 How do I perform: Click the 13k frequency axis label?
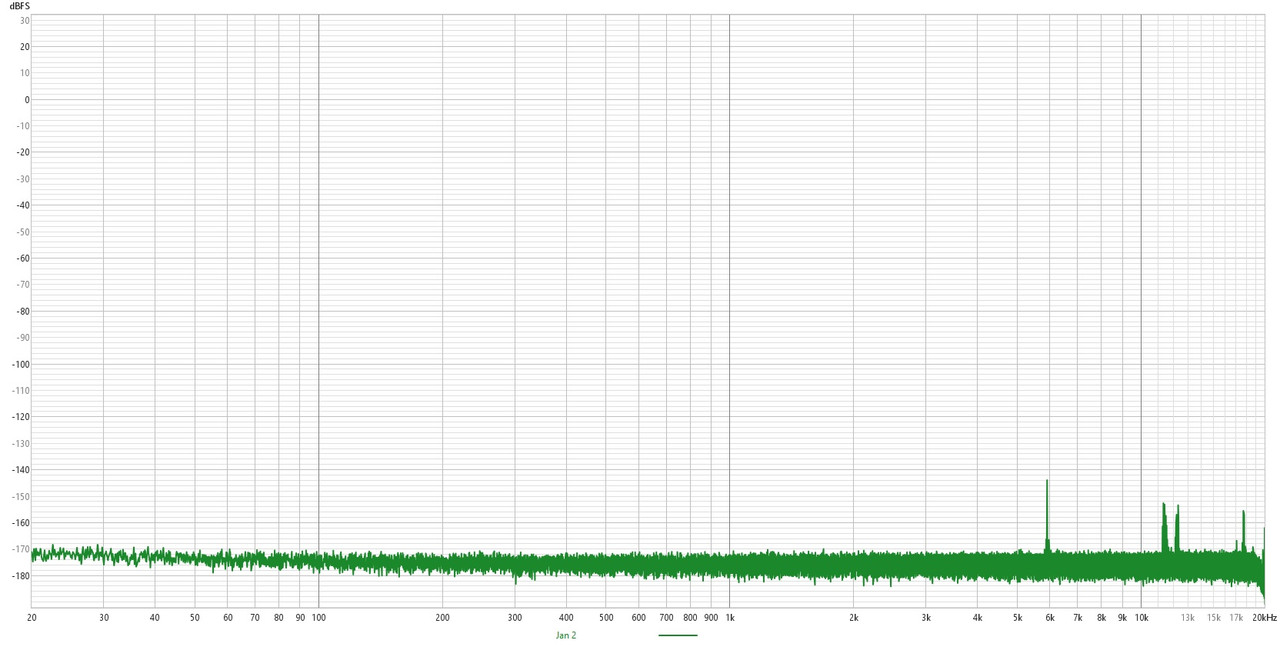coord(1188,618)
